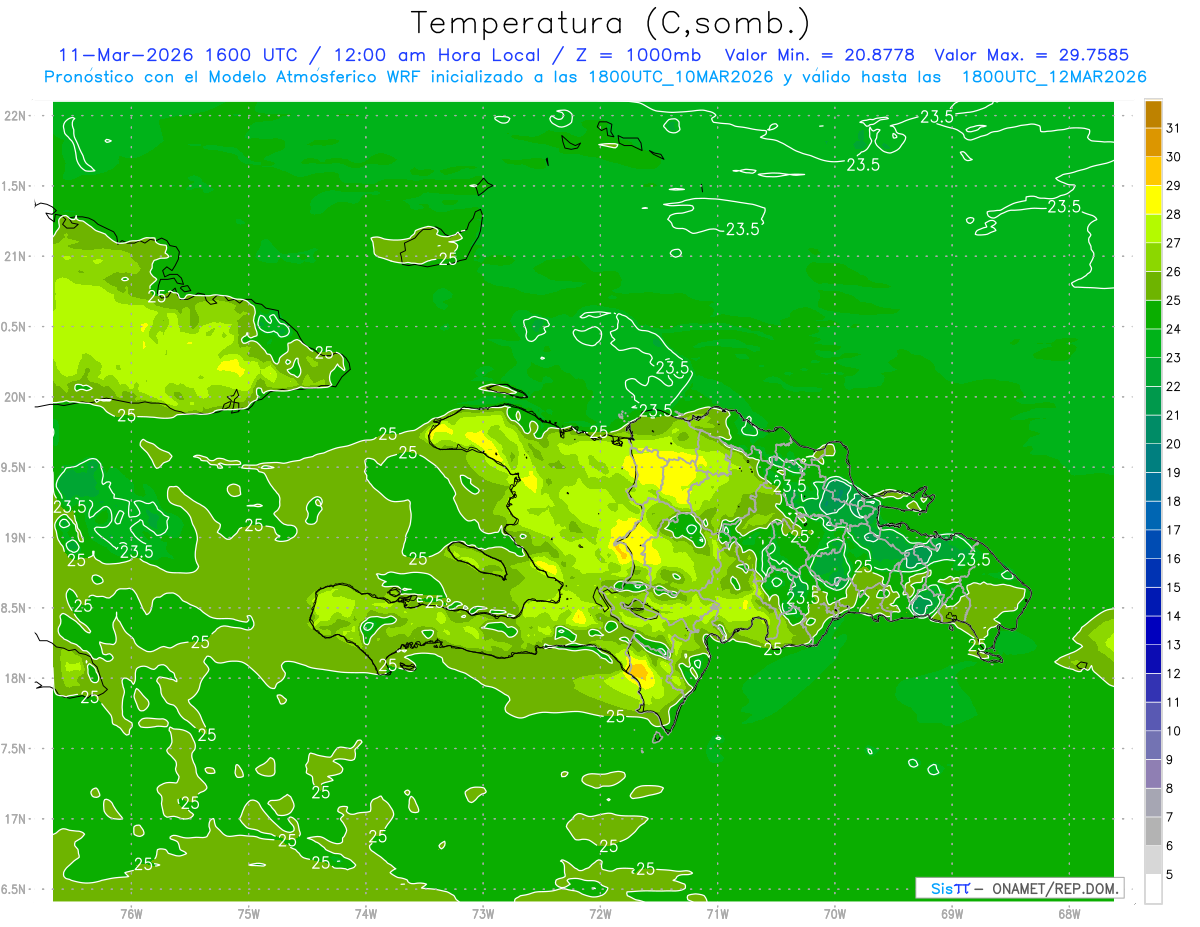
Task: Click the white legend swatch below value 5
Action: click(x=1153, y=889)
